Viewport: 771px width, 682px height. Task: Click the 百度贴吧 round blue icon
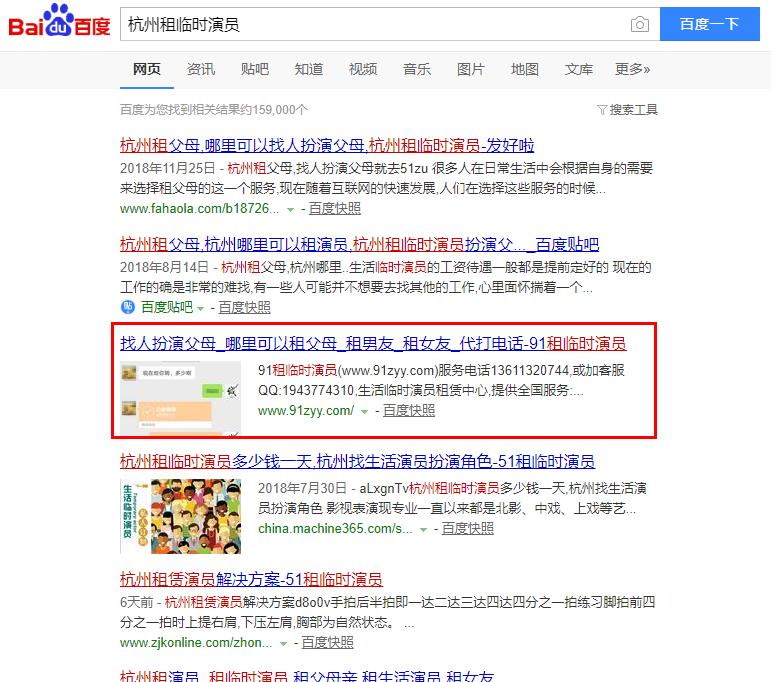tap(127, 307)
